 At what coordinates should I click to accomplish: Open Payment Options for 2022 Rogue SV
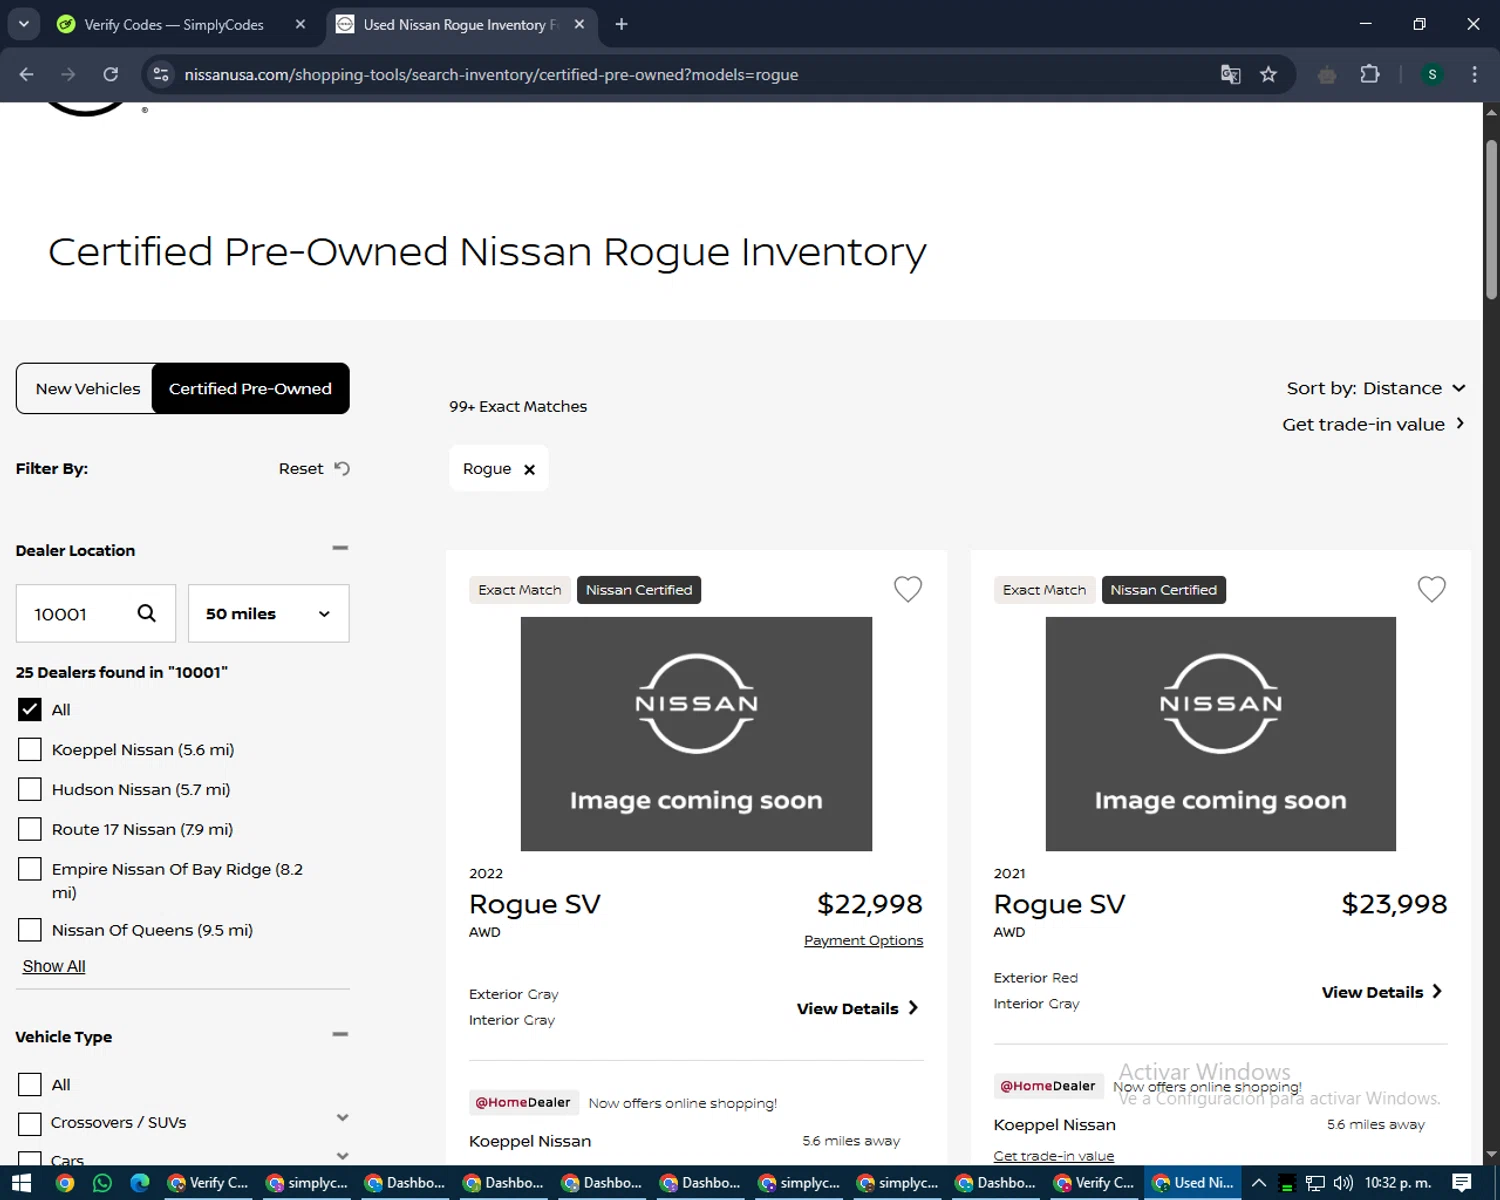pos(863,940)
